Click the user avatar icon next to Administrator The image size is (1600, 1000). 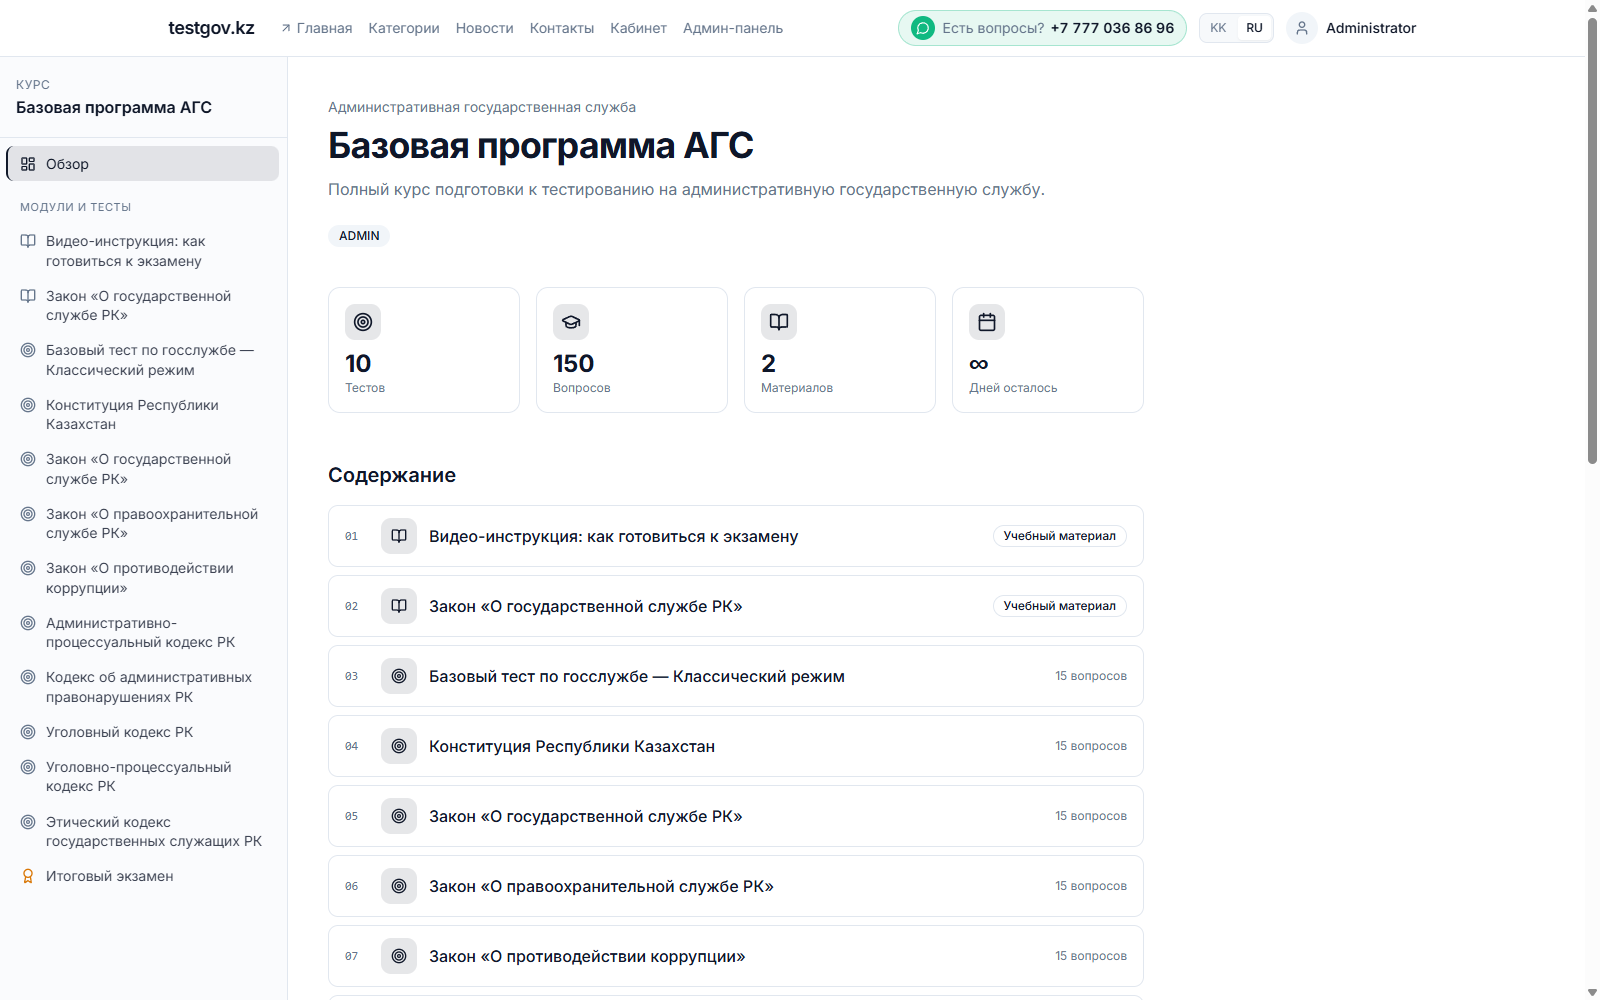click(x=1302, y=28)
